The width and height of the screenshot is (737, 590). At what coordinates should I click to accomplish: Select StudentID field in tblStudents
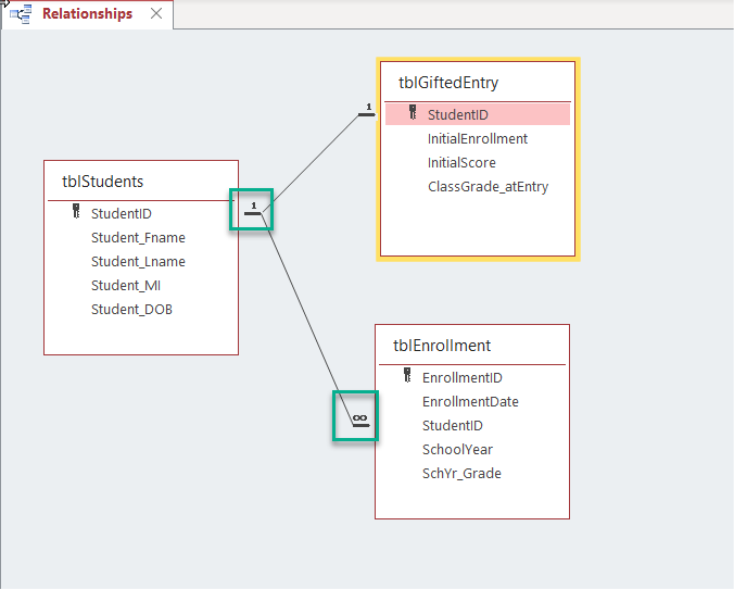[x=121, y=214]
